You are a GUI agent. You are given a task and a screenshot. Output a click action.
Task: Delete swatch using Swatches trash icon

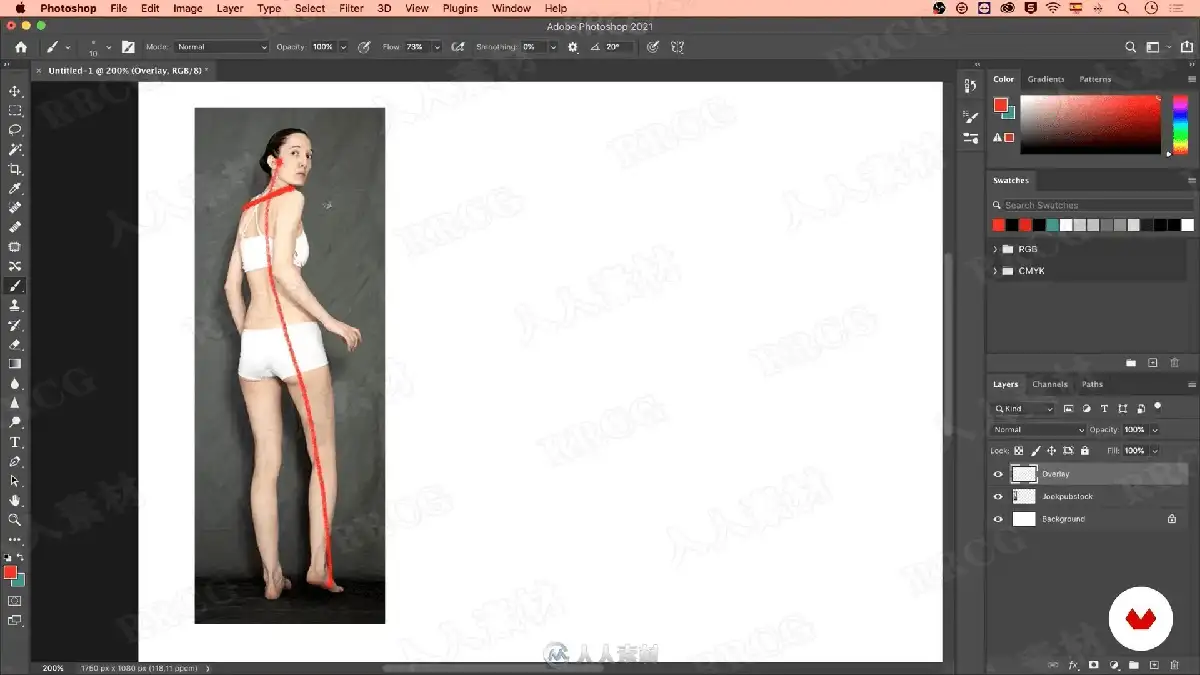(1174, 362)
